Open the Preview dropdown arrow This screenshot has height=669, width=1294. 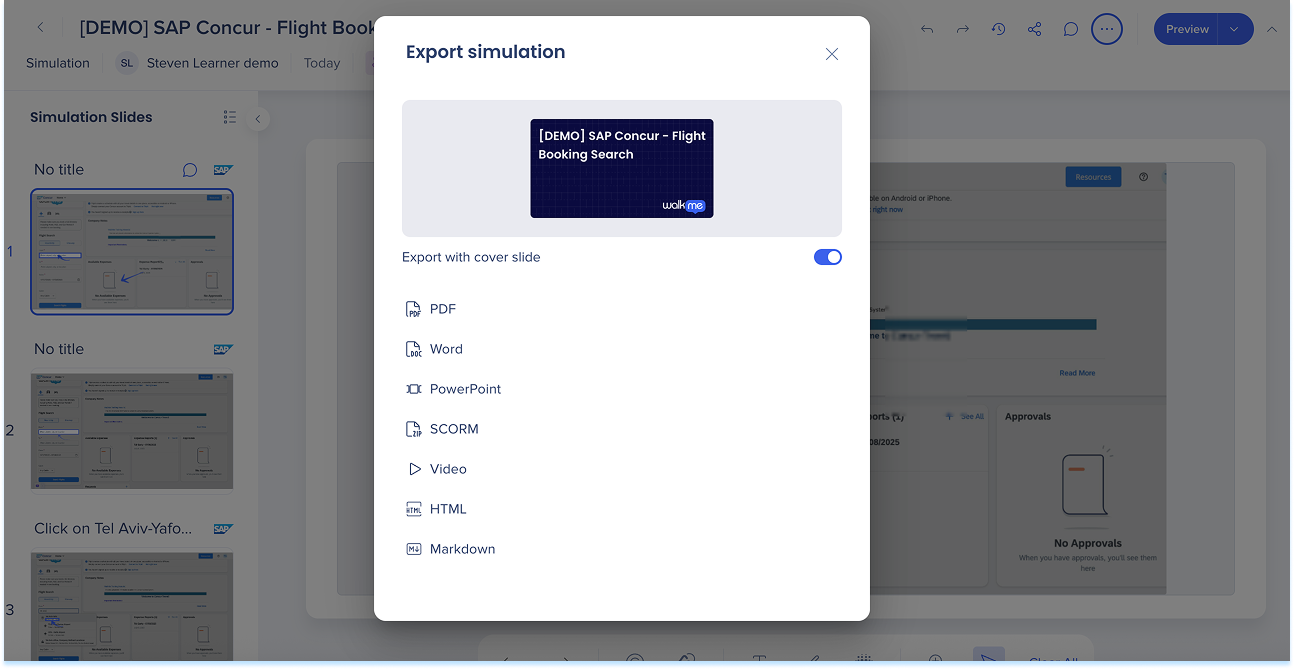1235,29
